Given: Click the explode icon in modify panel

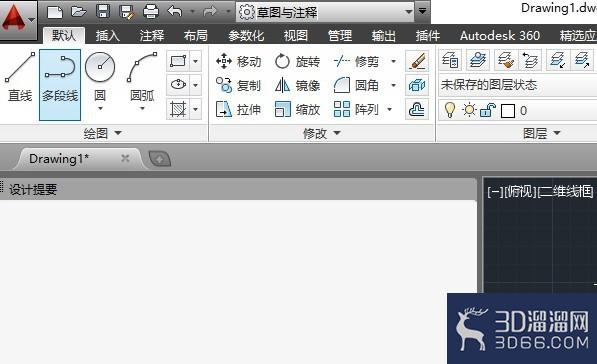Looking at the screenshot, I should pyautogui.click(x=417, y=85).
